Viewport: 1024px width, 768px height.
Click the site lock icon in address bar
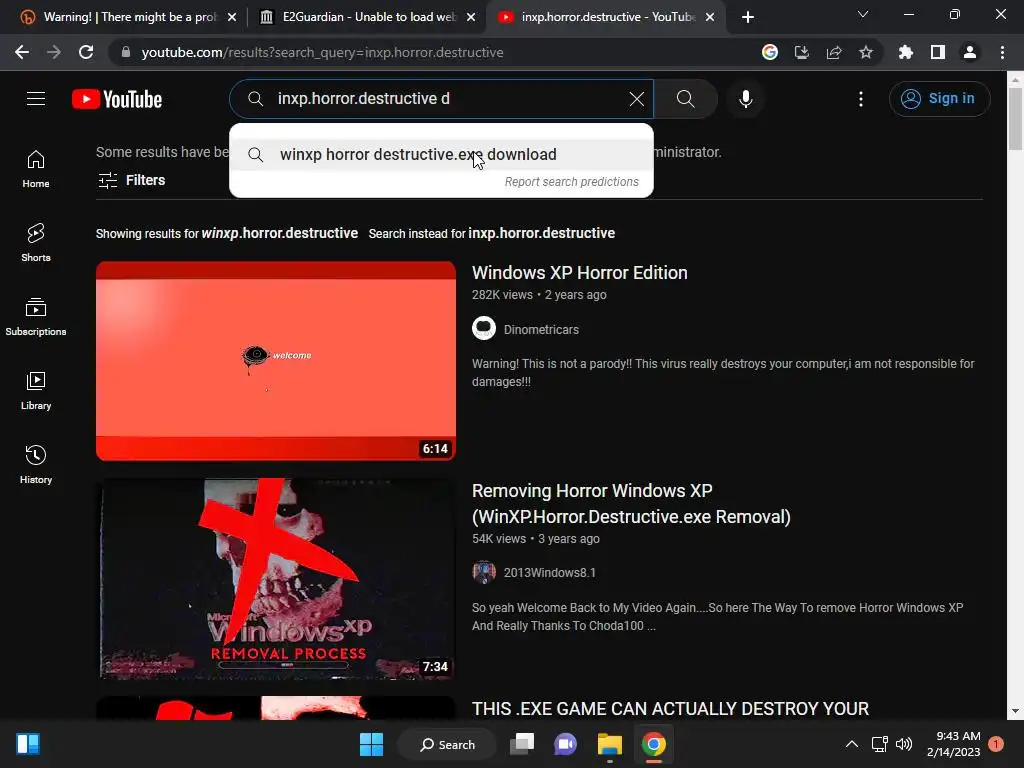tap(126, 52)
